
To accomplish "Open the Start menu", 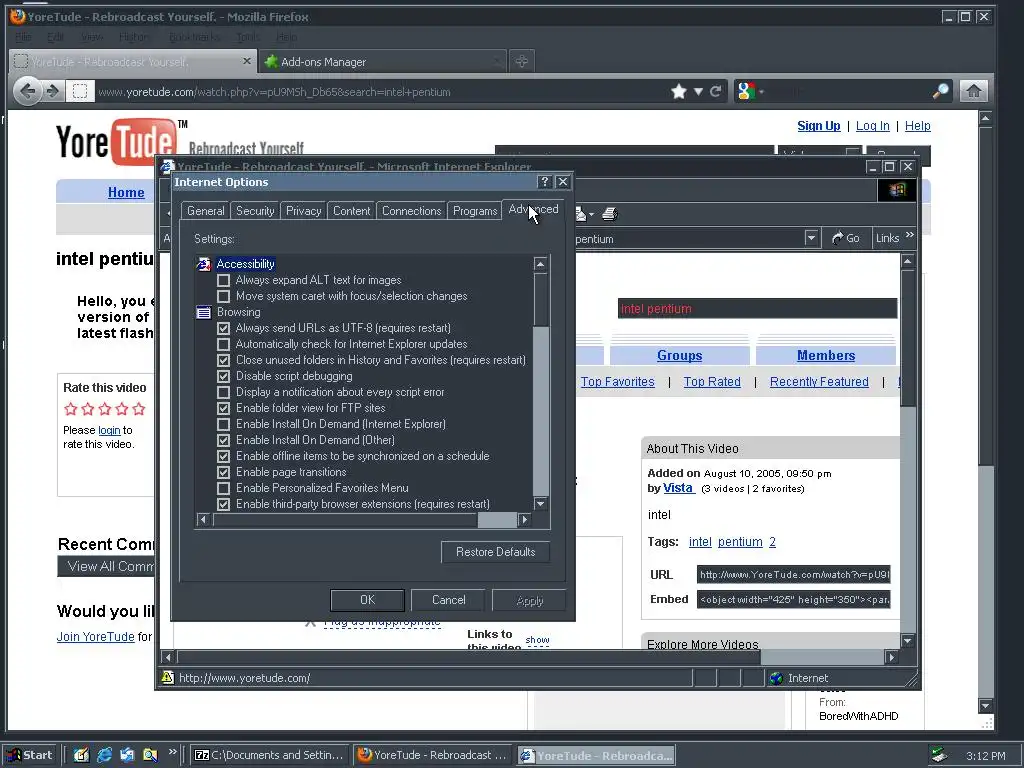I will [x=31, y=755].
